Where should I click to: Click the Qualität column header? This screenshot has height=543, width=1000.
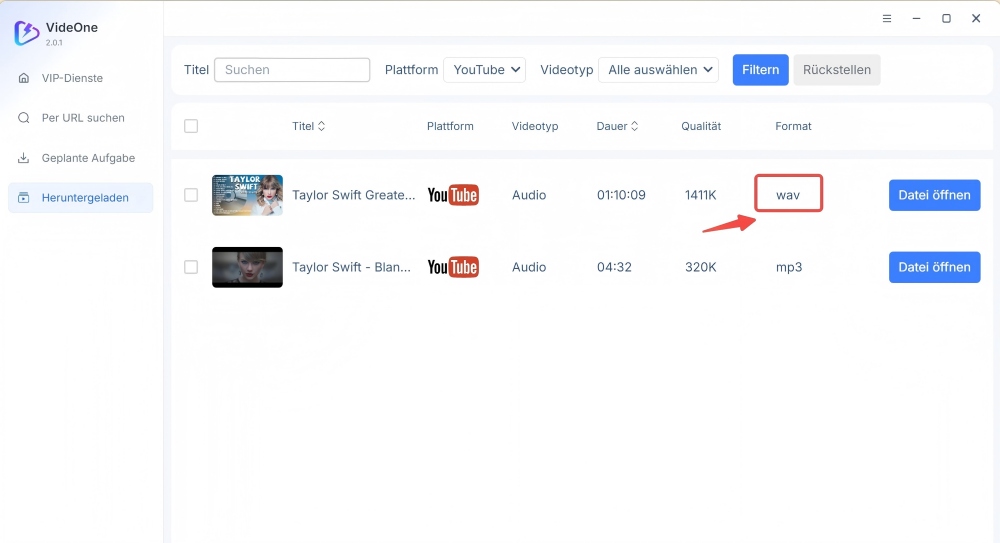pyautogui.click(x=701, y=126)
